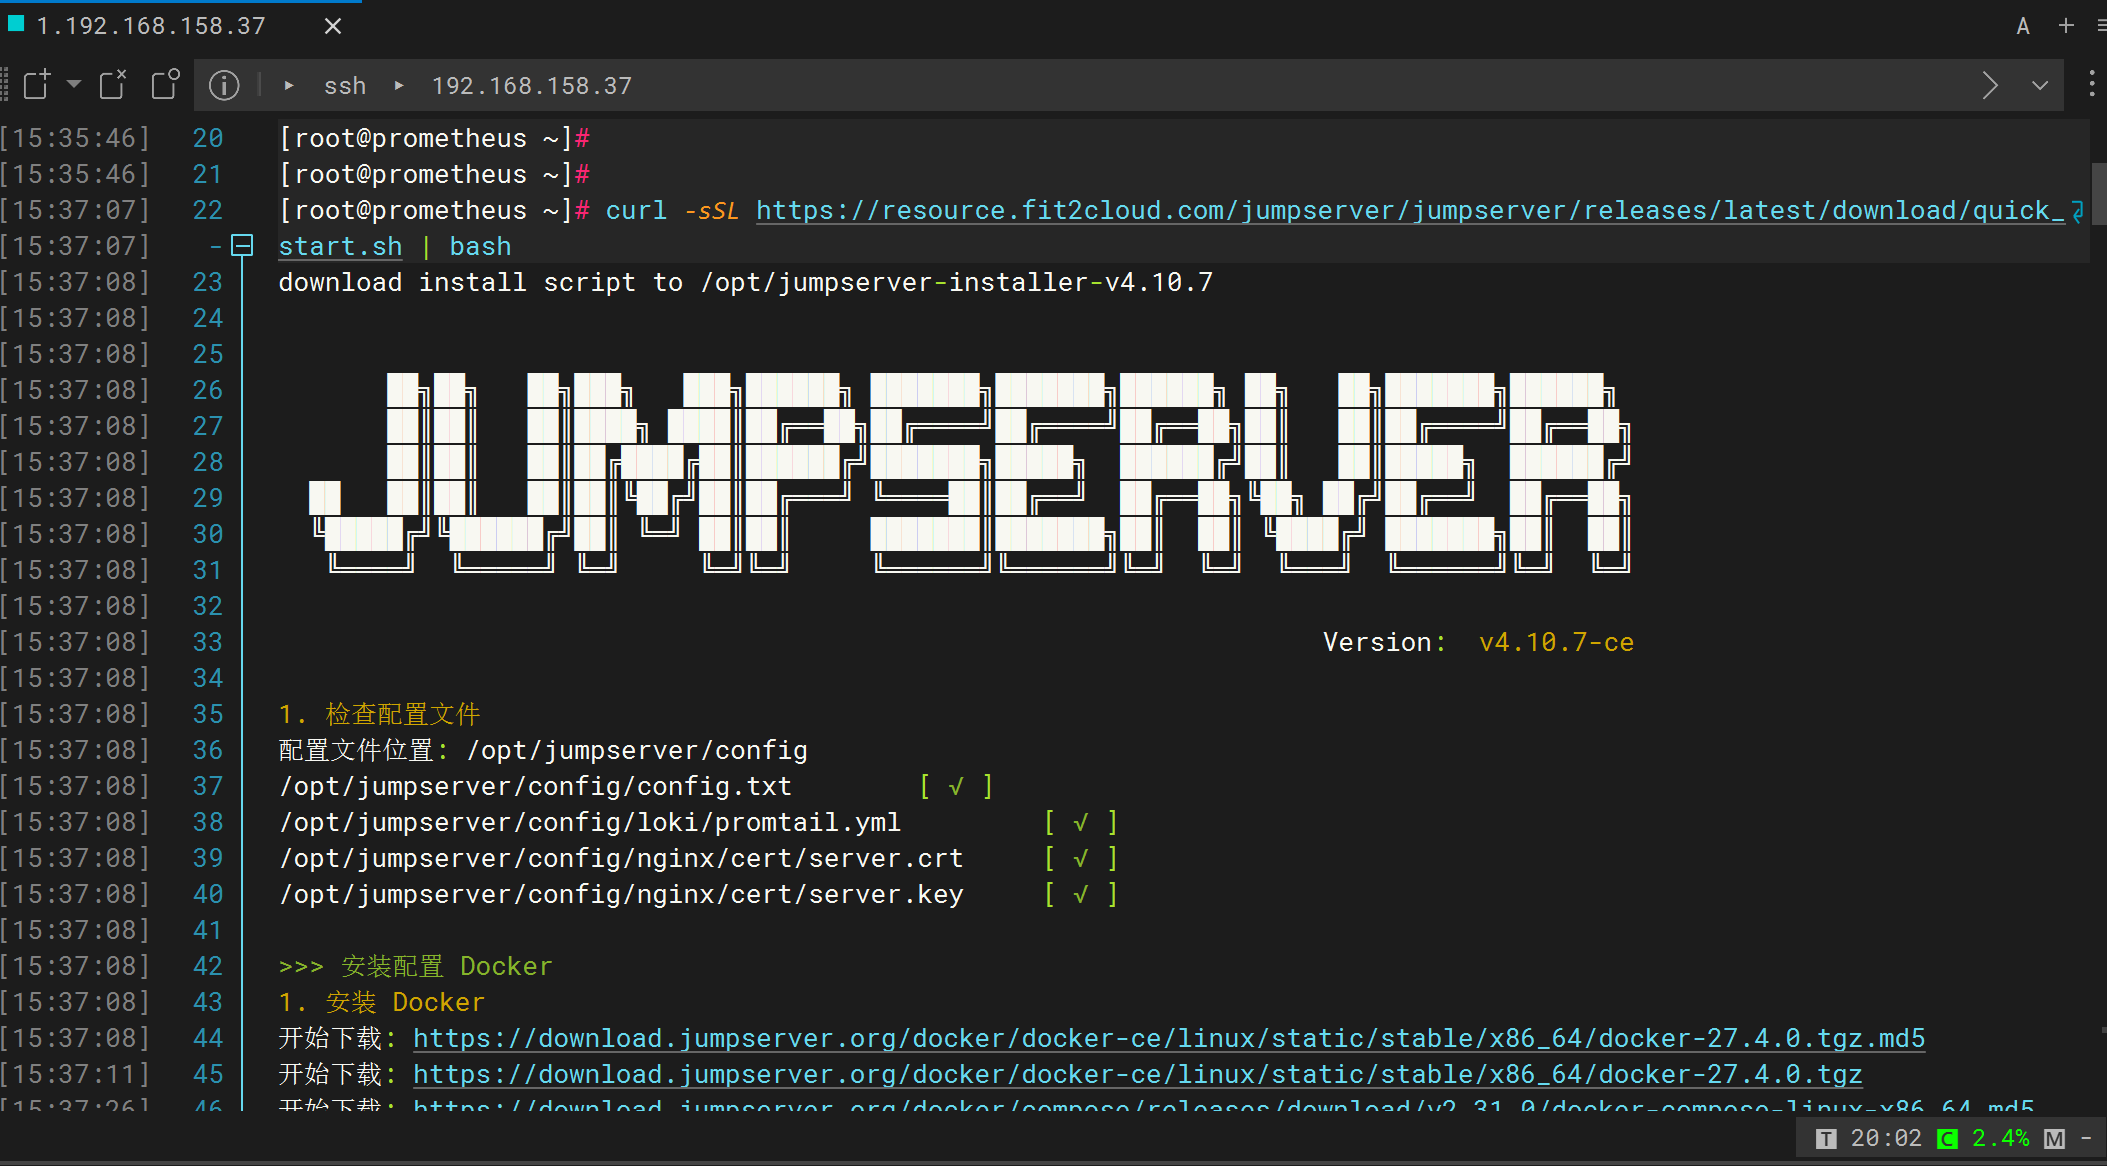Click the check mark beside server.key
2107x1166 pixels.
pos(1080,895)
